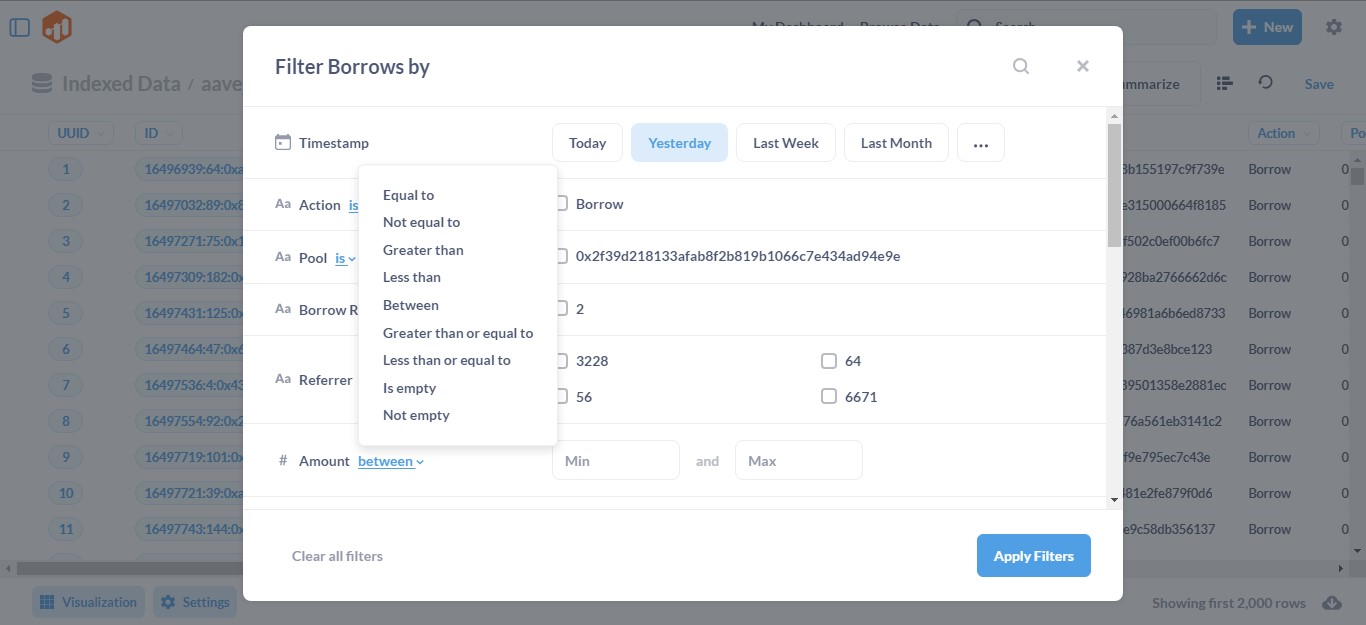Click the Amount Min input field
1366x625 pixels.
tap(615, 461)
